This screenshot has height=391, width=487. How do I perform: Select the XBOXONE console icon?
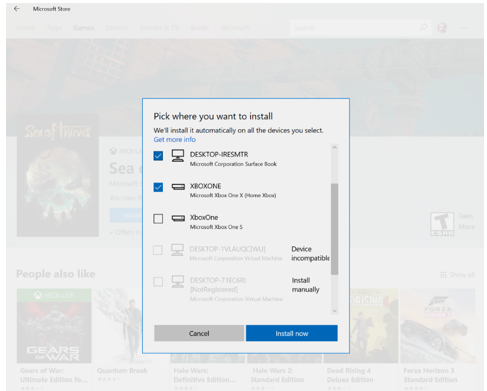pos(178,187)
